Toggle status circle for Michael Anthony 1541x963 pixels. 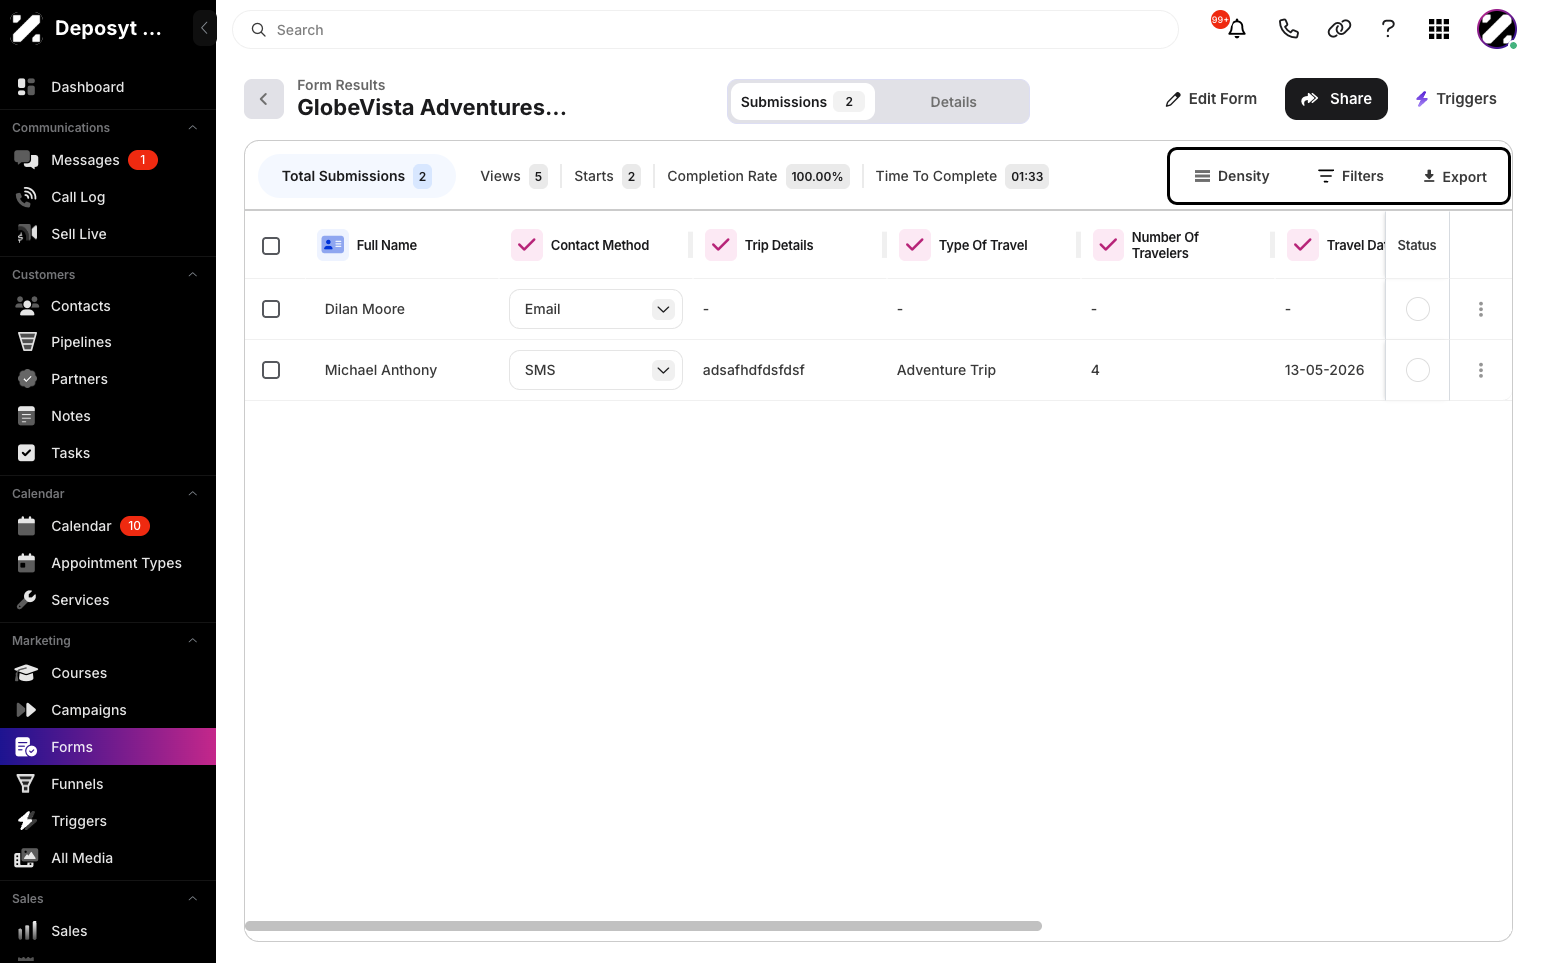coord(1418,370)
